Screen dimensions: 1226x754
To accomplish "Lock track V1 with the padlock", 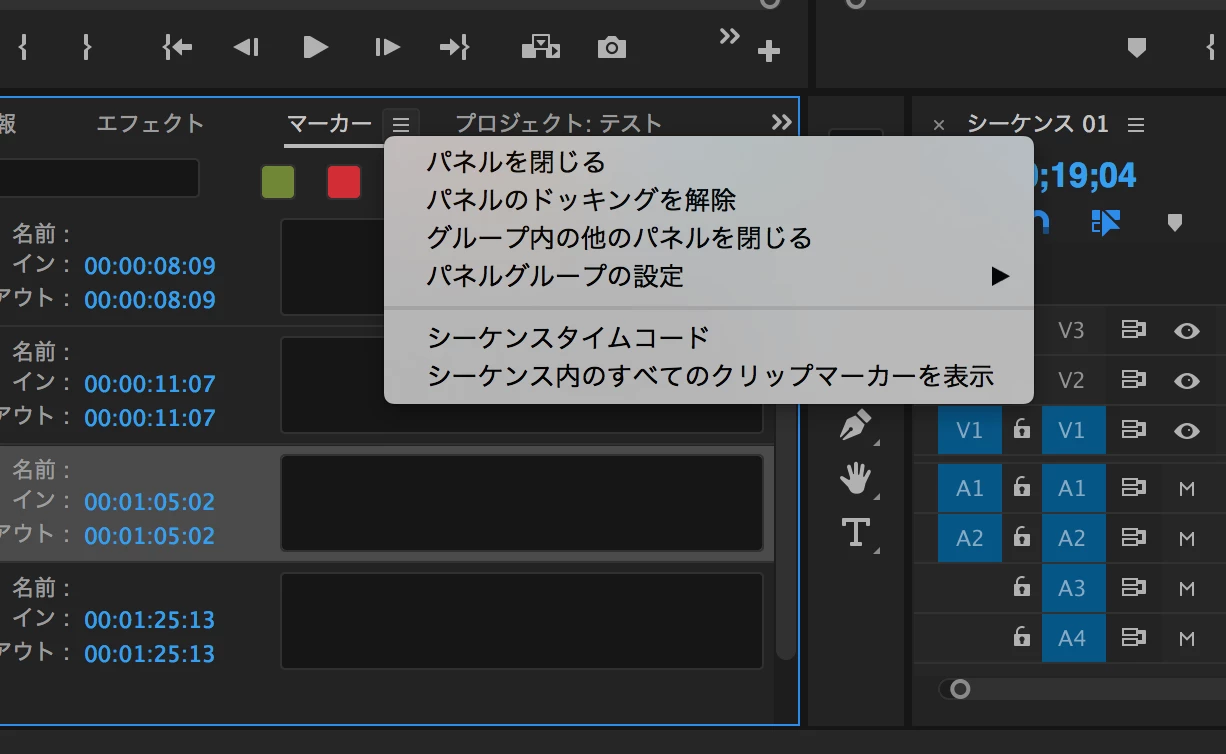I will click(x=1021, y=430).
